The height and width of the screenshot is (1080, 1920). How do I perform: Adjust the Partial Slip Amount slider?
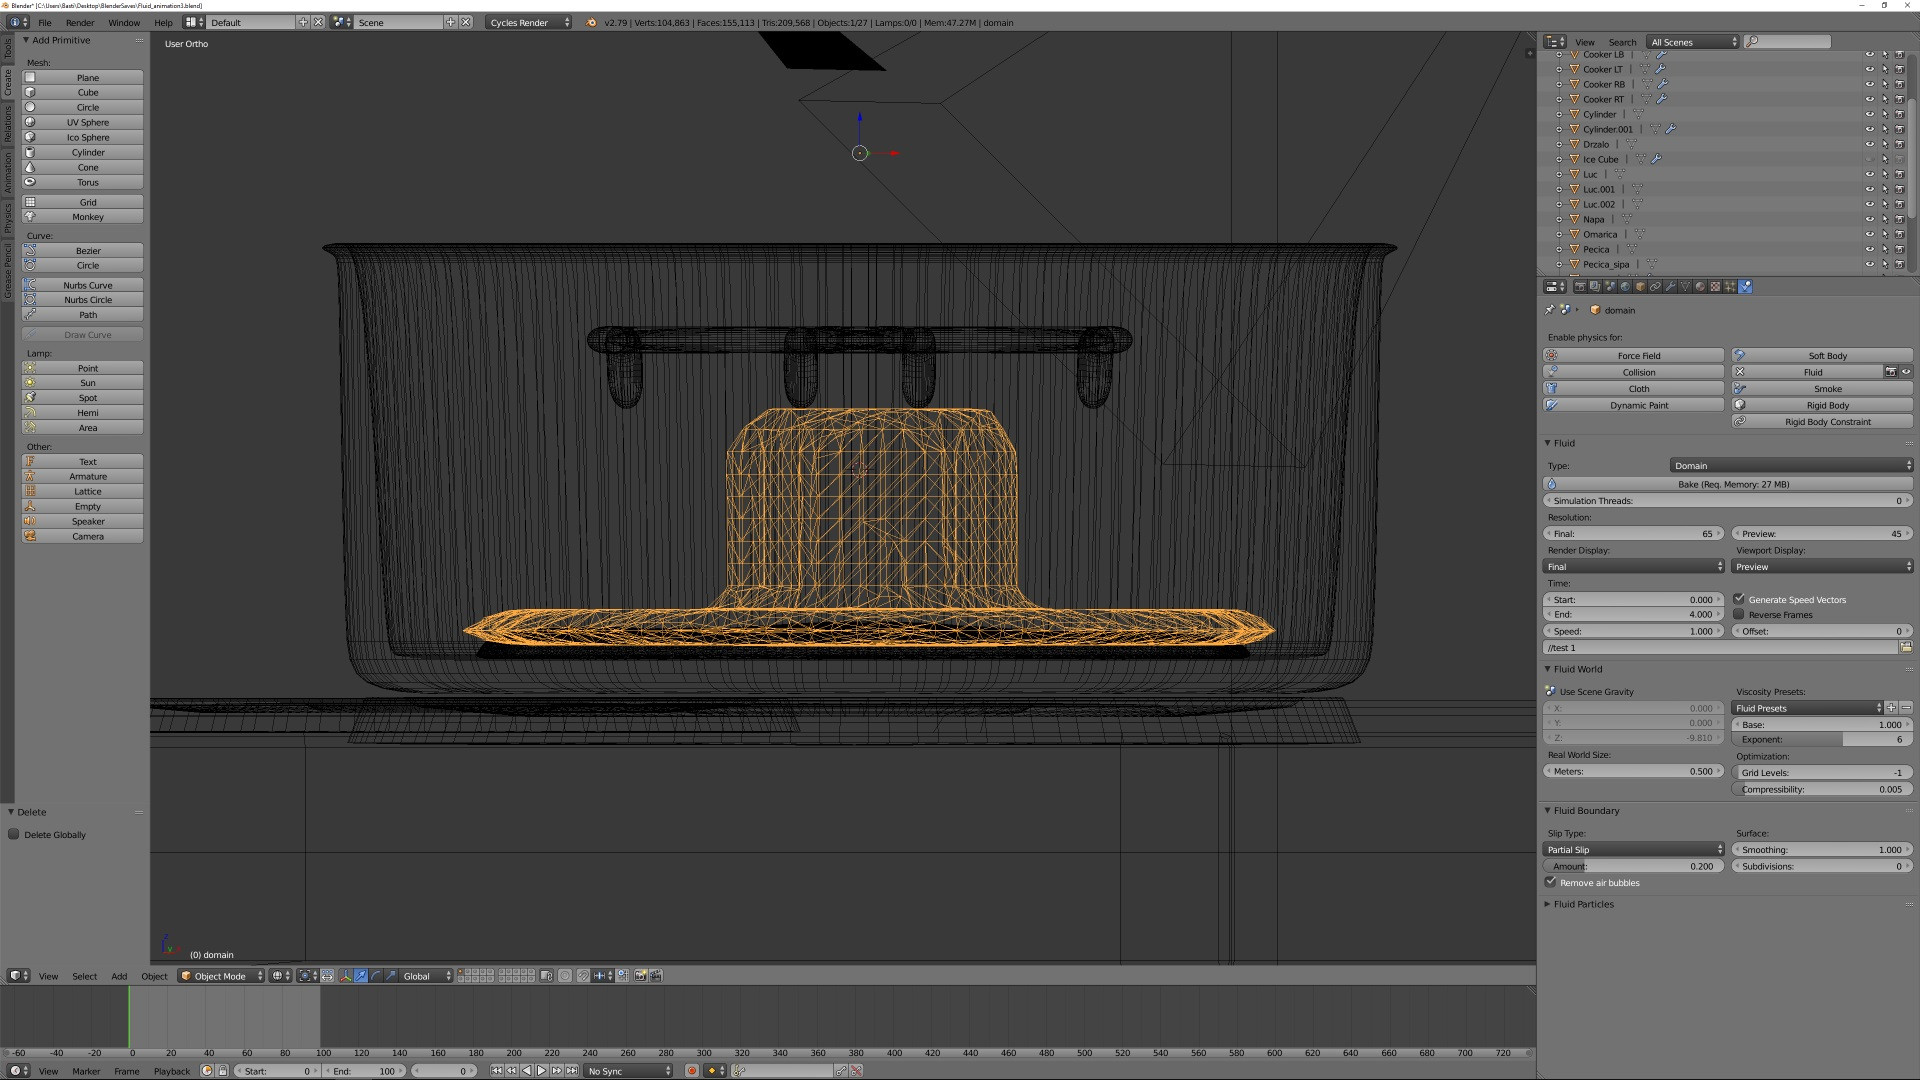[1634, 866]
